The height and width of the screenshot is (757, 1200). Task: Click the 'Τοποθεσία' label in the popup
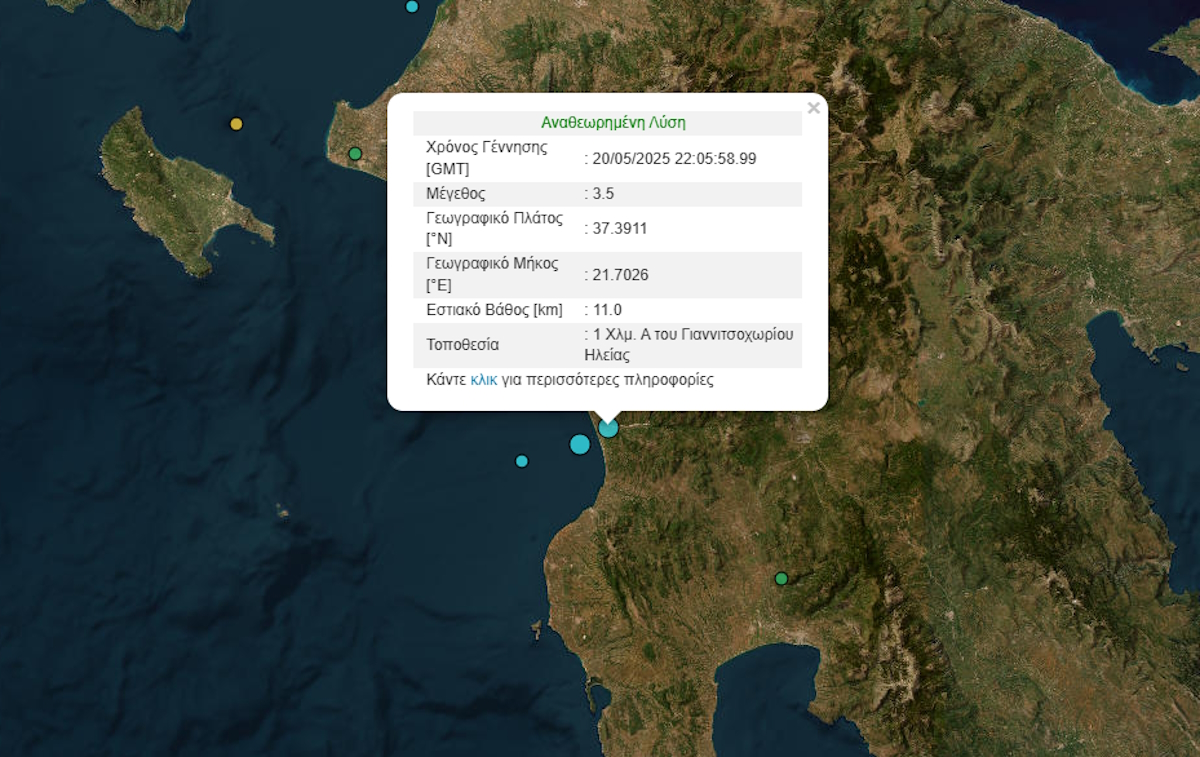point(462,345)
